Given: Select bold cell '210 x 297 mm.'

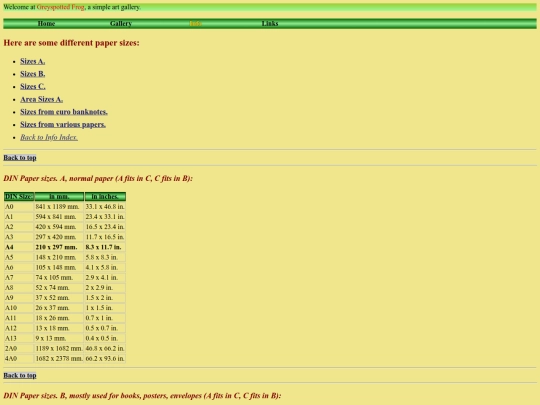Looking at the screenshot, I should (x=59, y=247).
